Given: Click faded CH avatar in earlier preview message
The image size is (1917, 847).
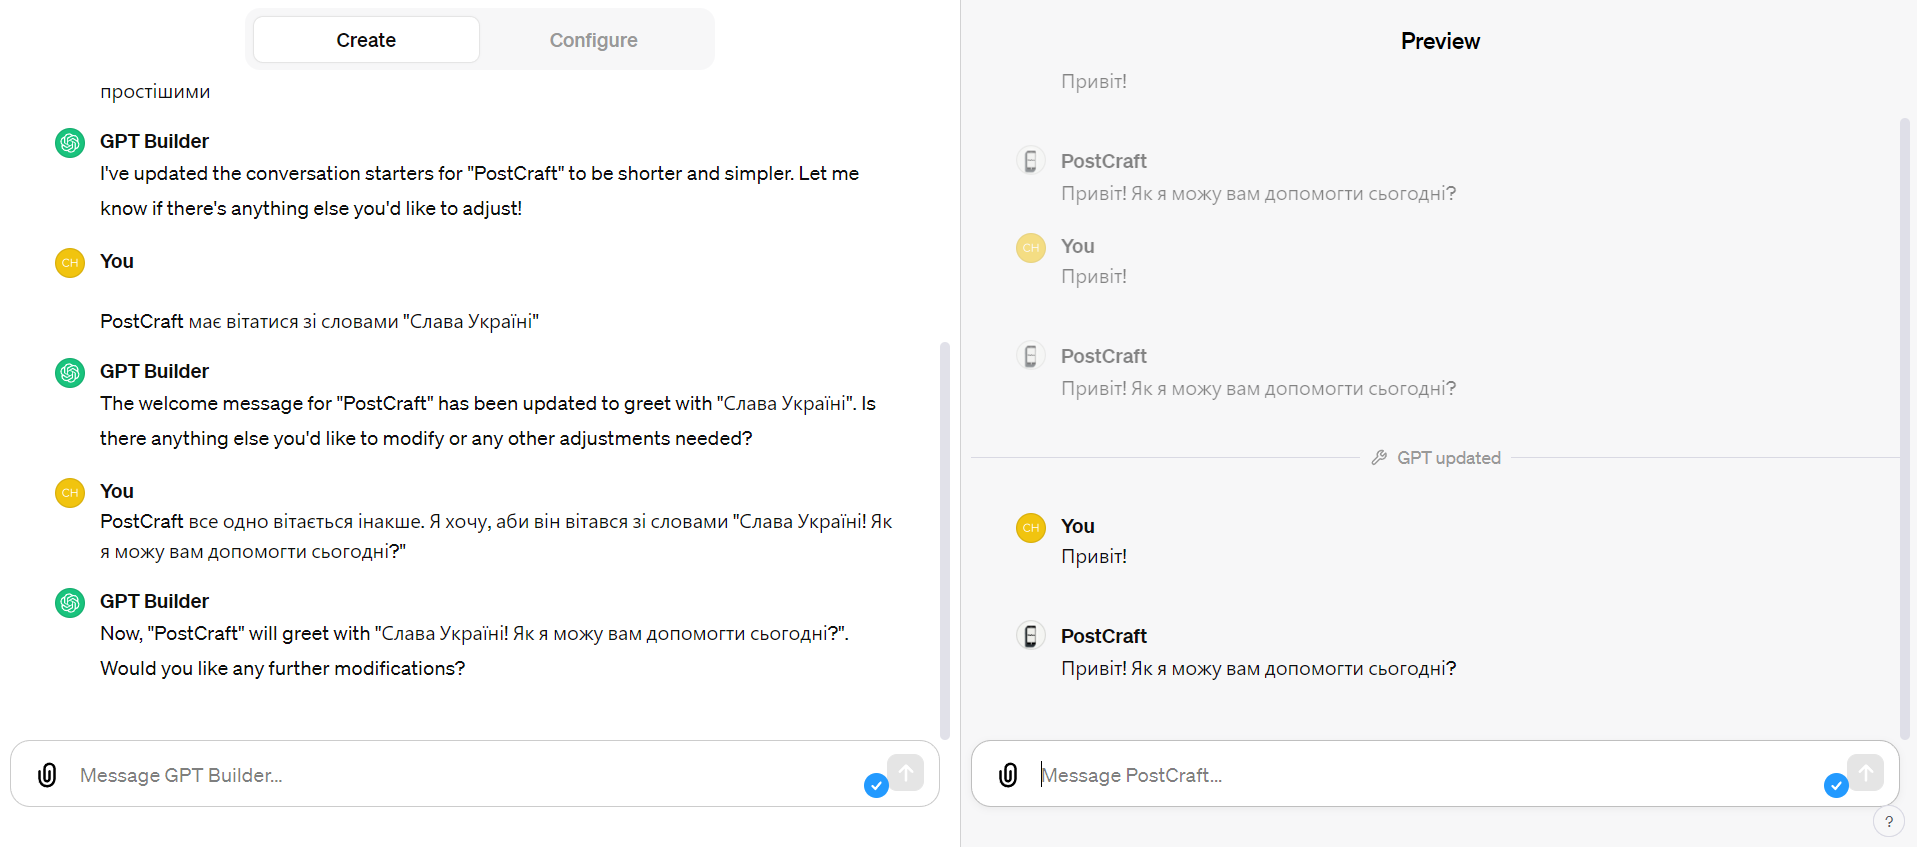Looking at the screenshot, I should coord(1031,248).
